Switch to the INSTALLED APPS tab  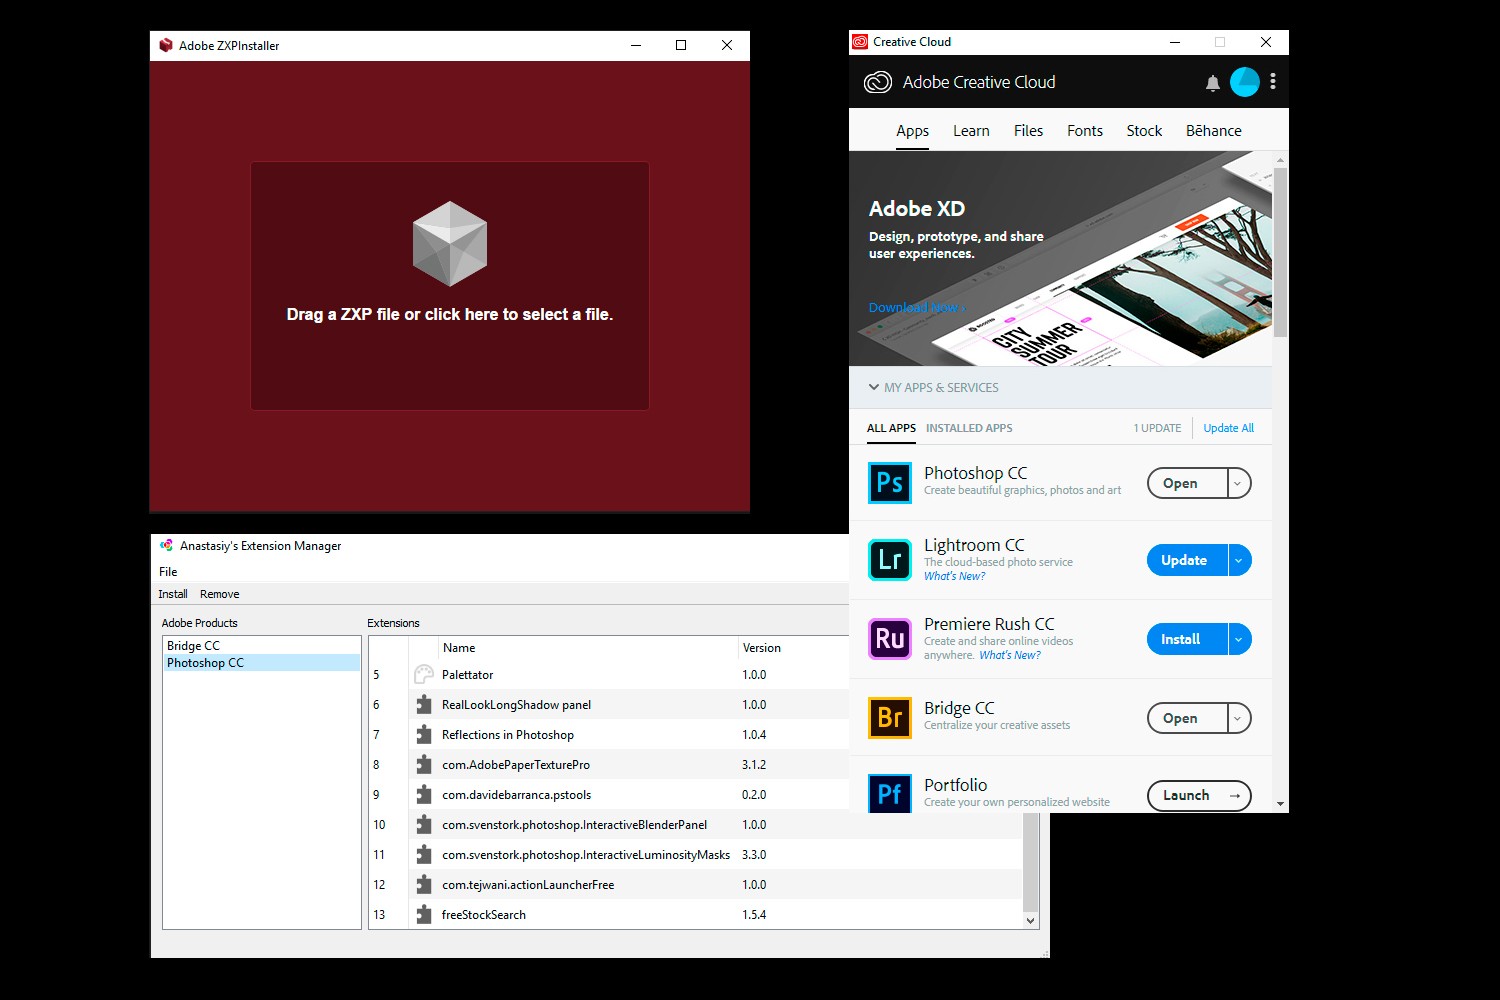[x=968, y=428]
